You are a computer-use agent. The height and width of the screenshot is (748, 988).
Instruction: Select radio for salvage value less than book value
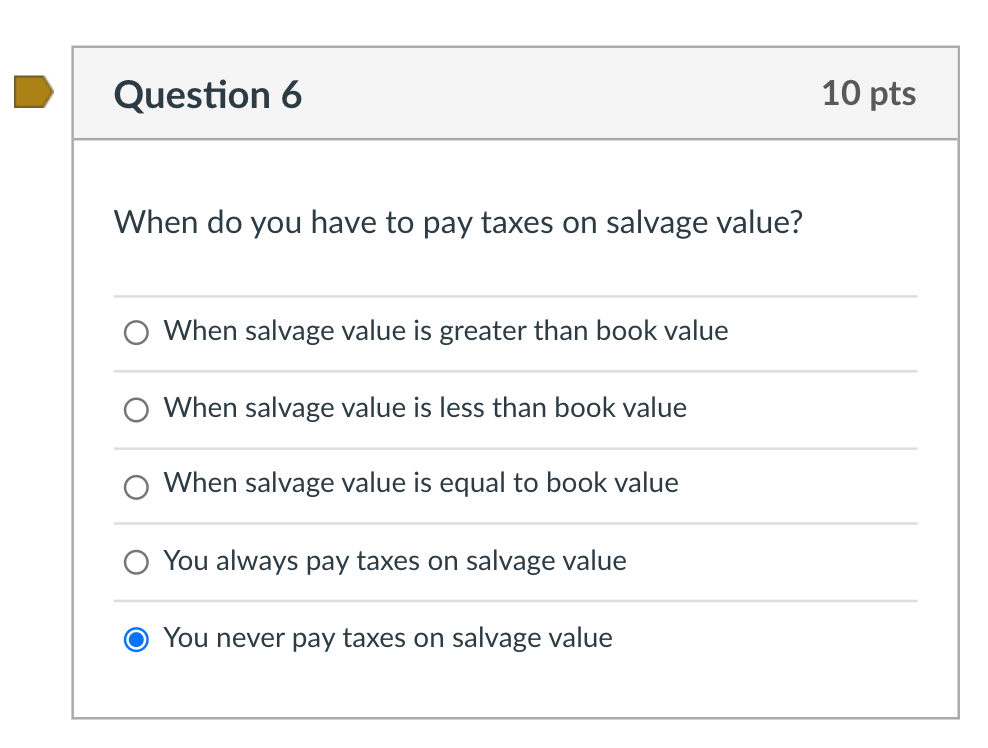point(136,410)
